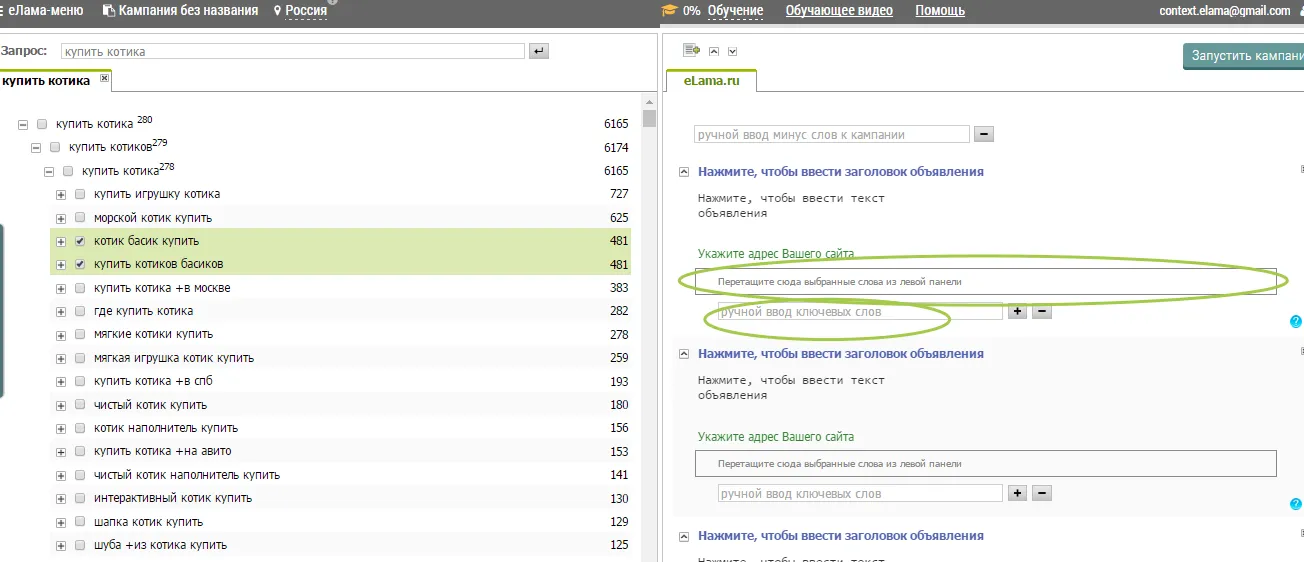Submit the query with the enter arrow button
The width and height of the screenshot is (1304, 562).
pyautogui.click(x=539, y=51)
